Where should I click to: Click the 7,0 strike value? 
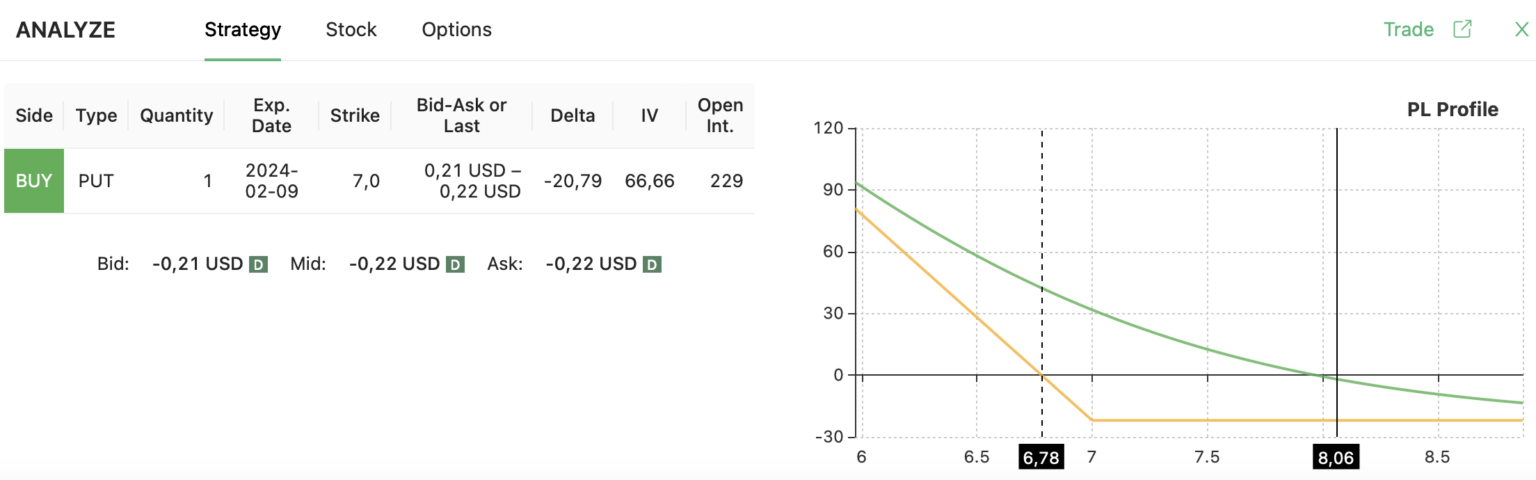pos(367,181)
